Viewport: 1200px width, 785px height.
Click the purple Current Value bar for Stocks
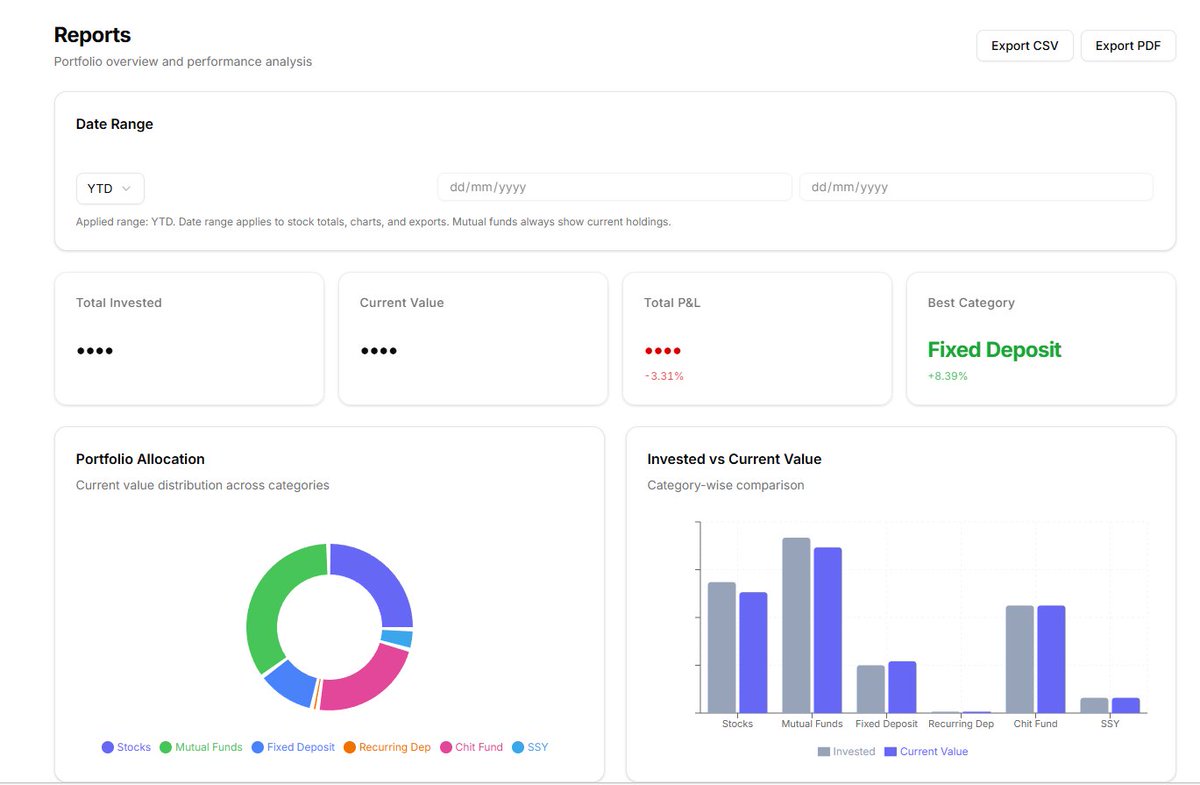click(753, 652)
